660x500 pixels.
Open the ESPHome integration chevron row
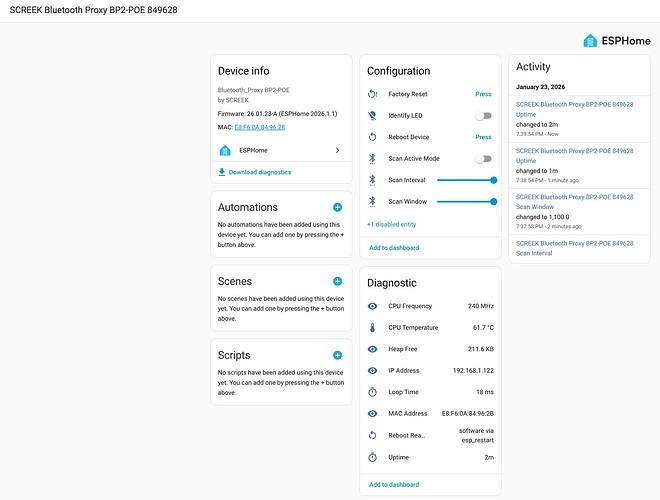(x=280, y=150)
